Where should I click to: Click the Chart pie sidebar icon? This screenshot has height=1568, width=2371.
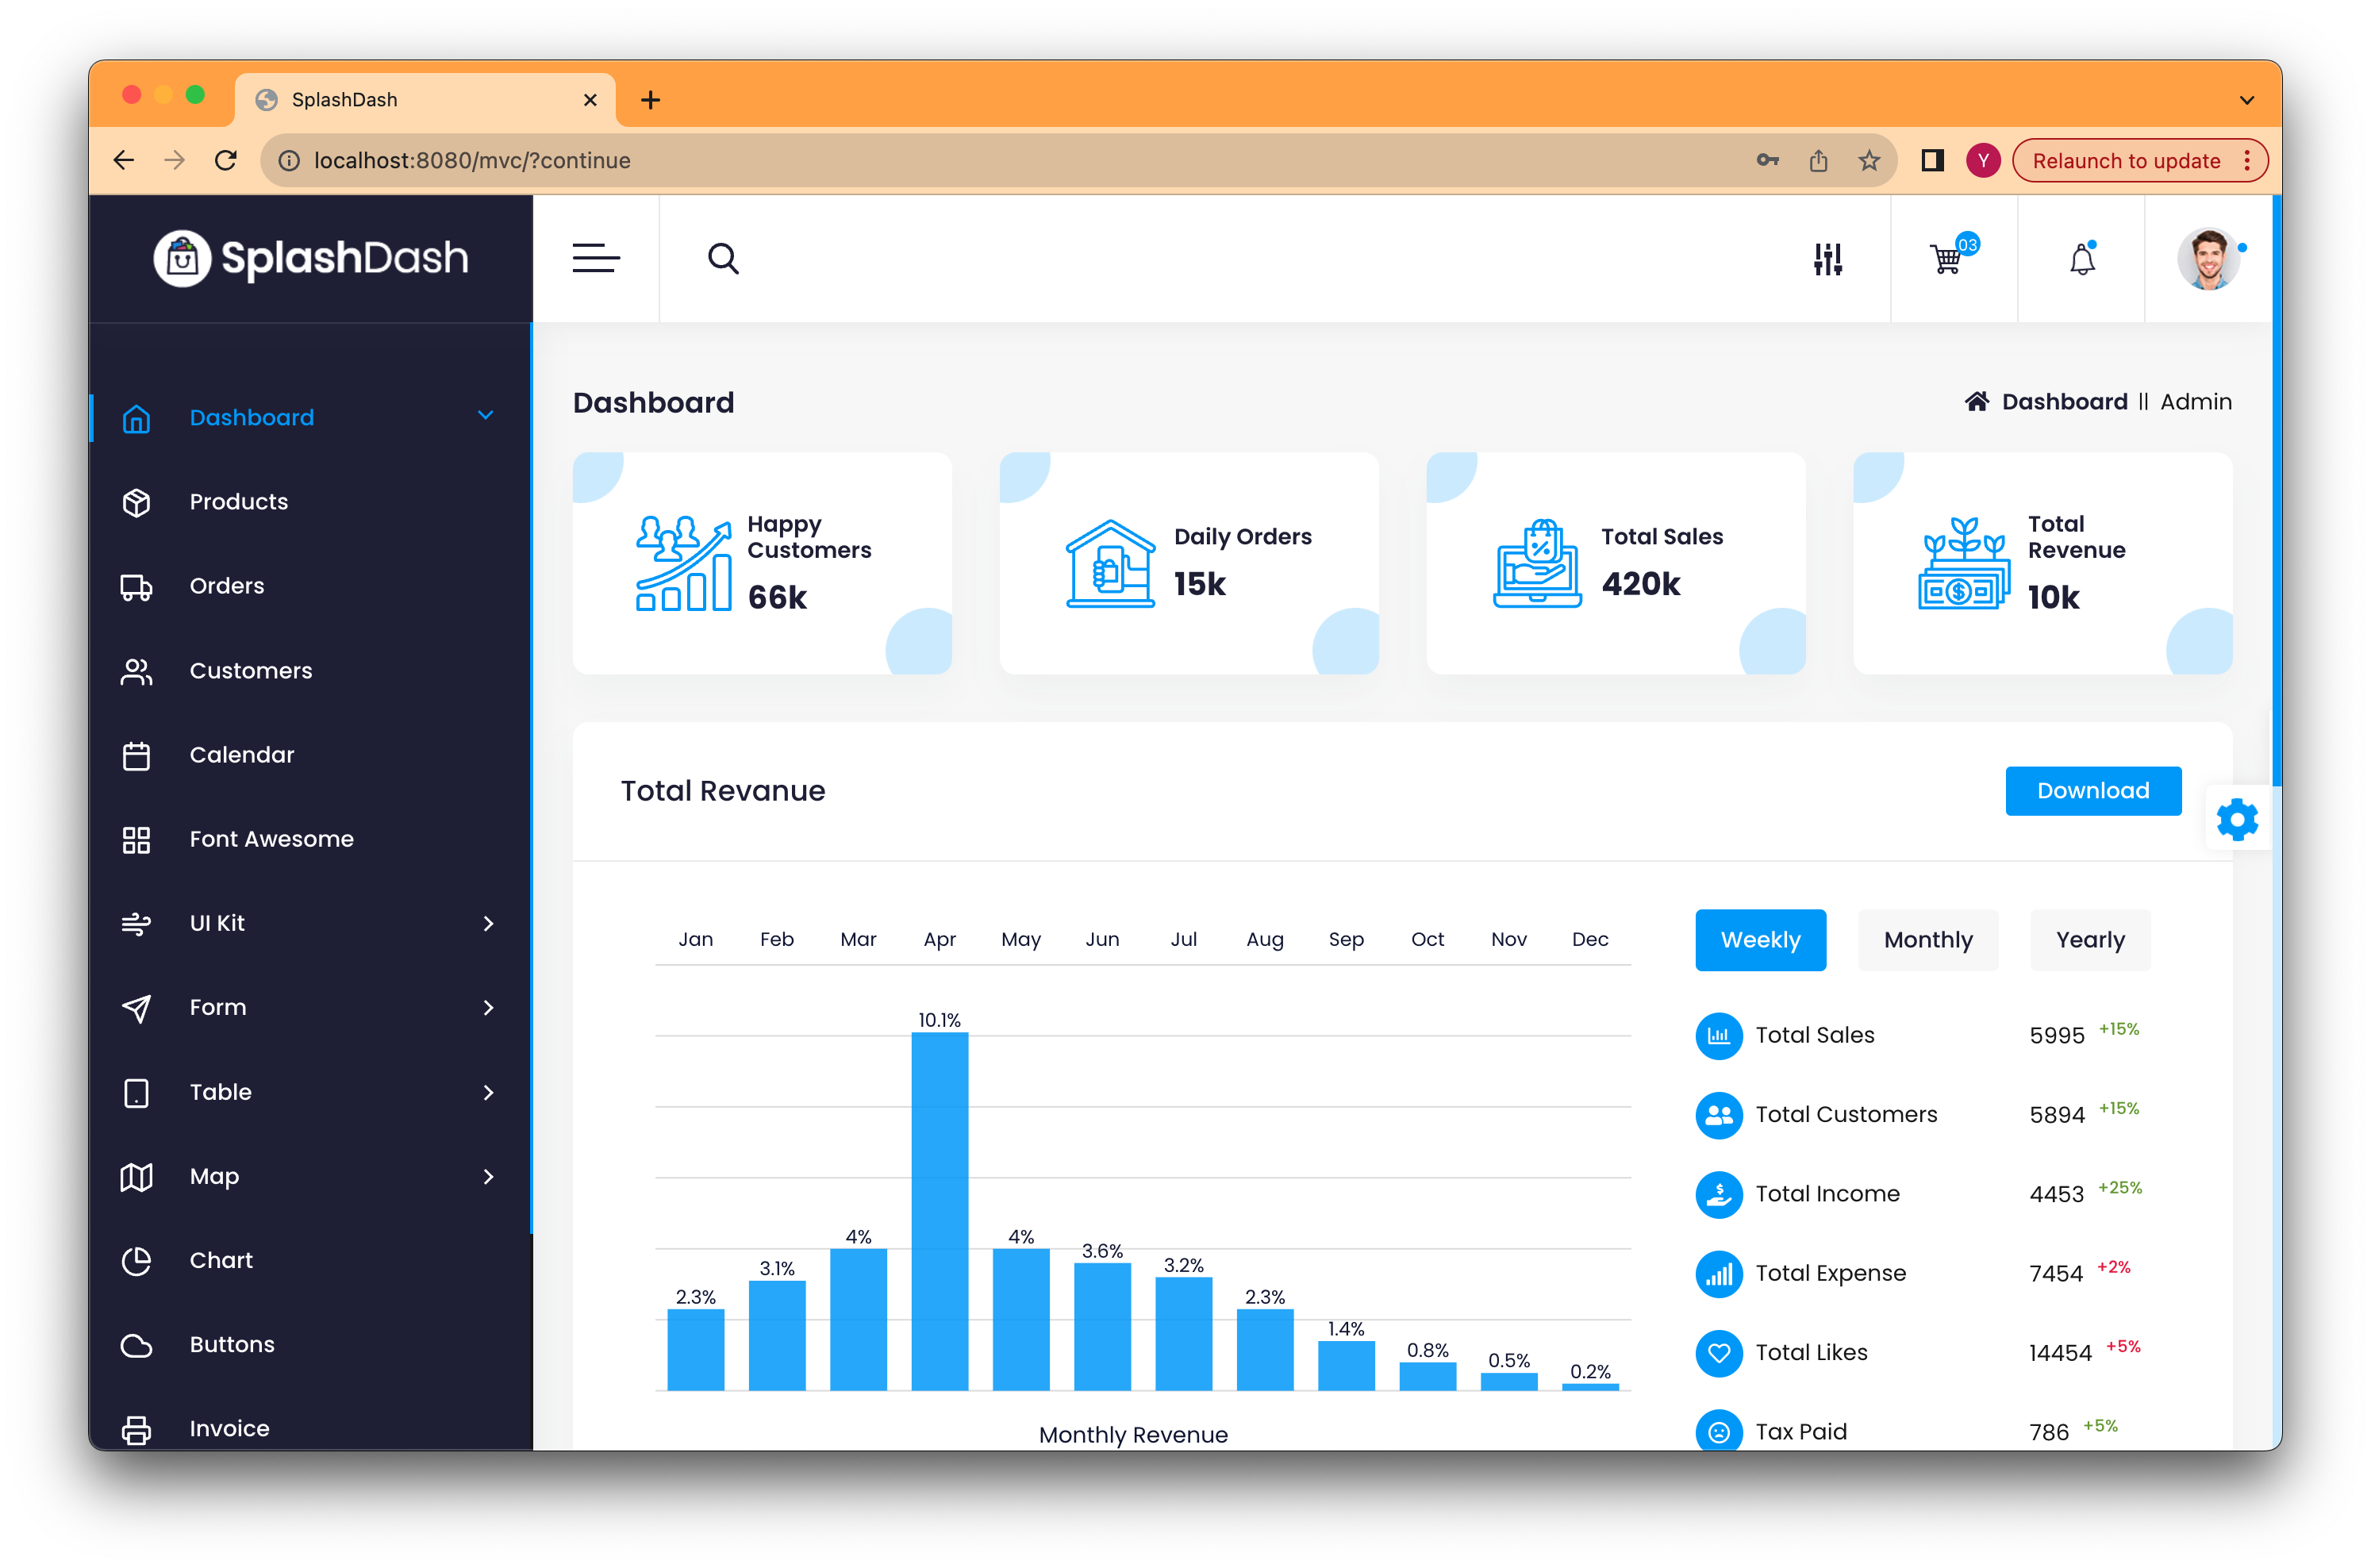(x=137, y=1261)
